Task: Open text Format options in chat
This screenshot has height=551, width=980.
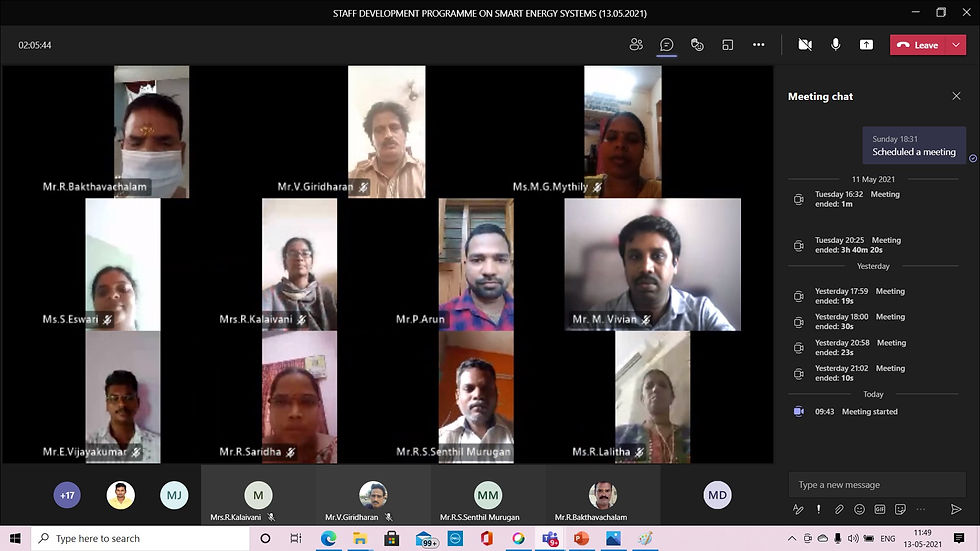Action: 798,509
